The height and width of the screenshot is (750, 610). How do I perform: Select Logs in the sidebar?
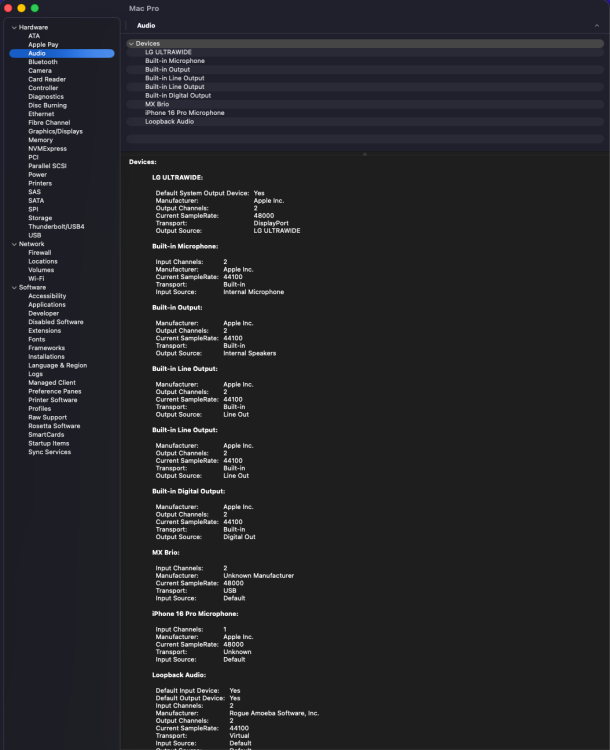(x=35, y=374)
